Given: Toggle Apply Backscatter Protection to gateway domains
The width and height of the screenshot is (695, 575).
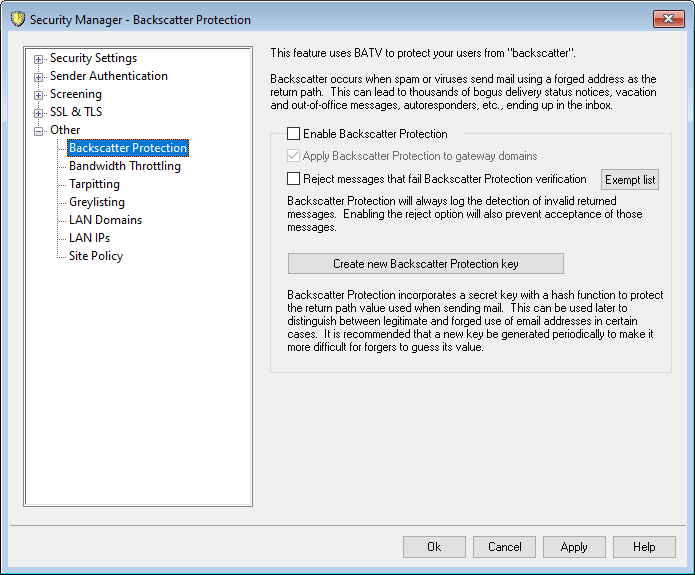Looking at the screenshot, I should coord(293,156).
